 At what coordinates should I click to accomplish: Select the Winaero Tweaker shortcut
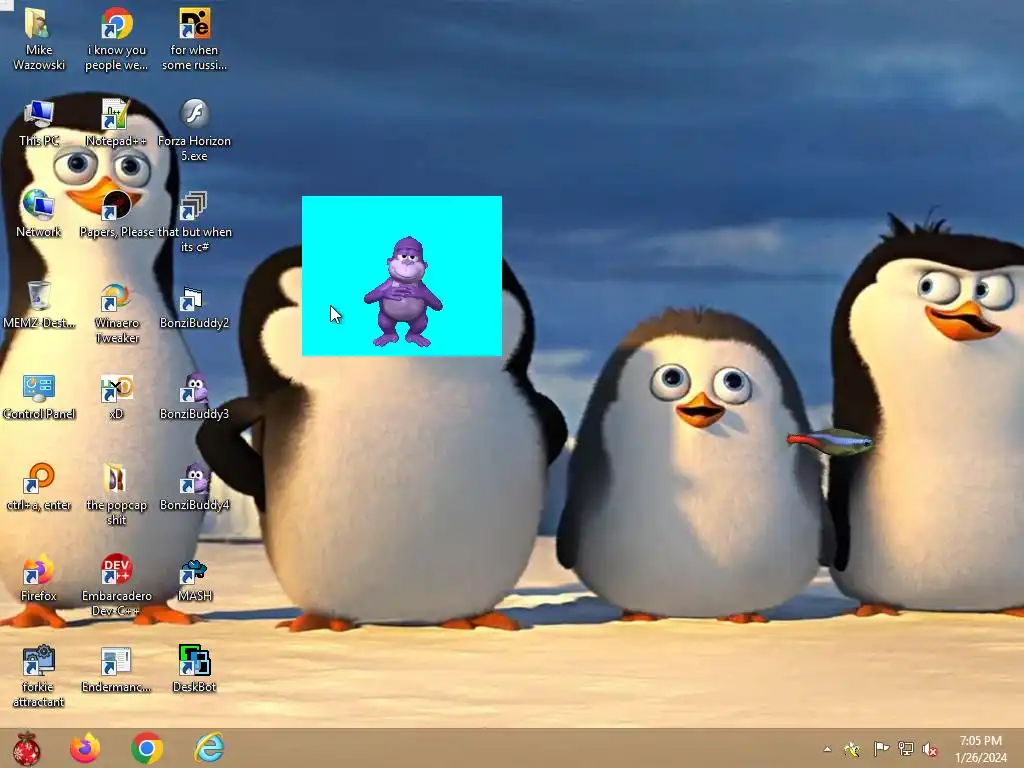(116, 312)
